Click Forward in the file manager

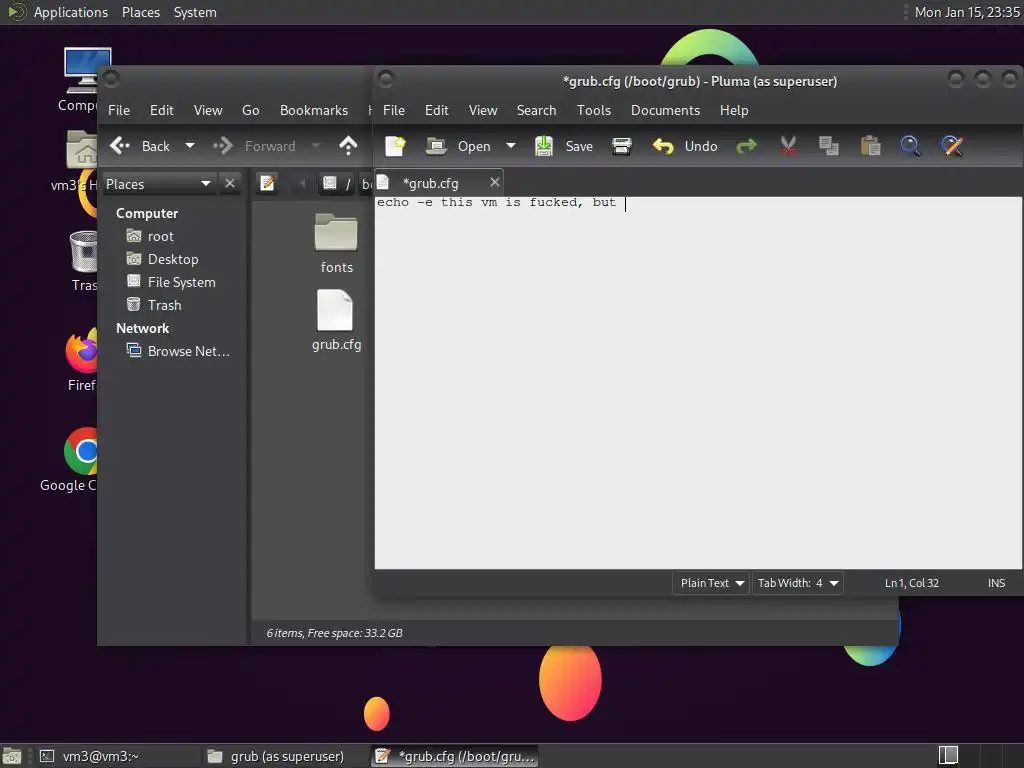(x=255, y=146)
